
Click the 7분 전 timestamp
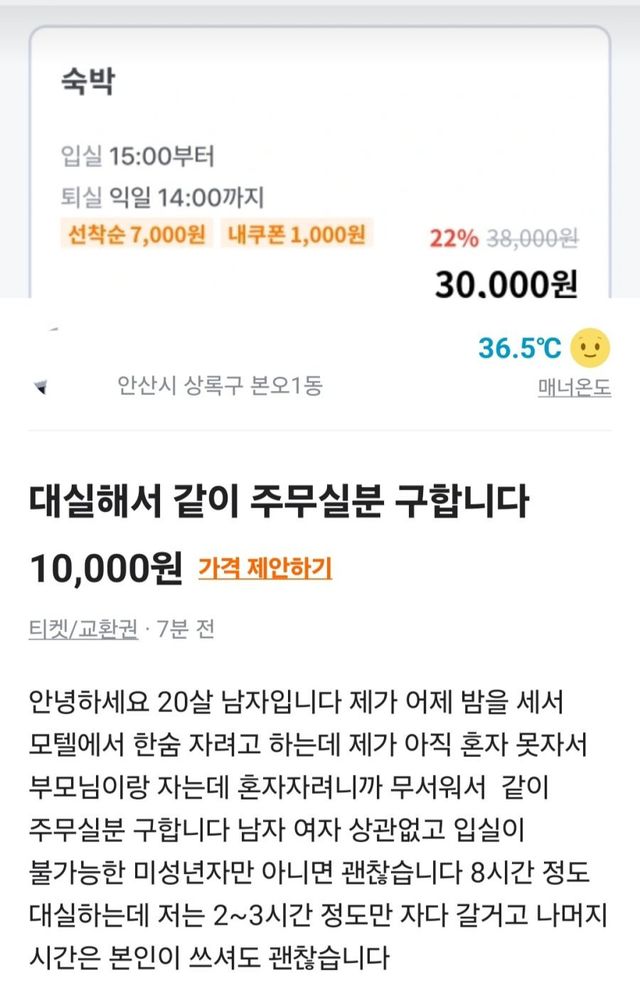point(186,630)
